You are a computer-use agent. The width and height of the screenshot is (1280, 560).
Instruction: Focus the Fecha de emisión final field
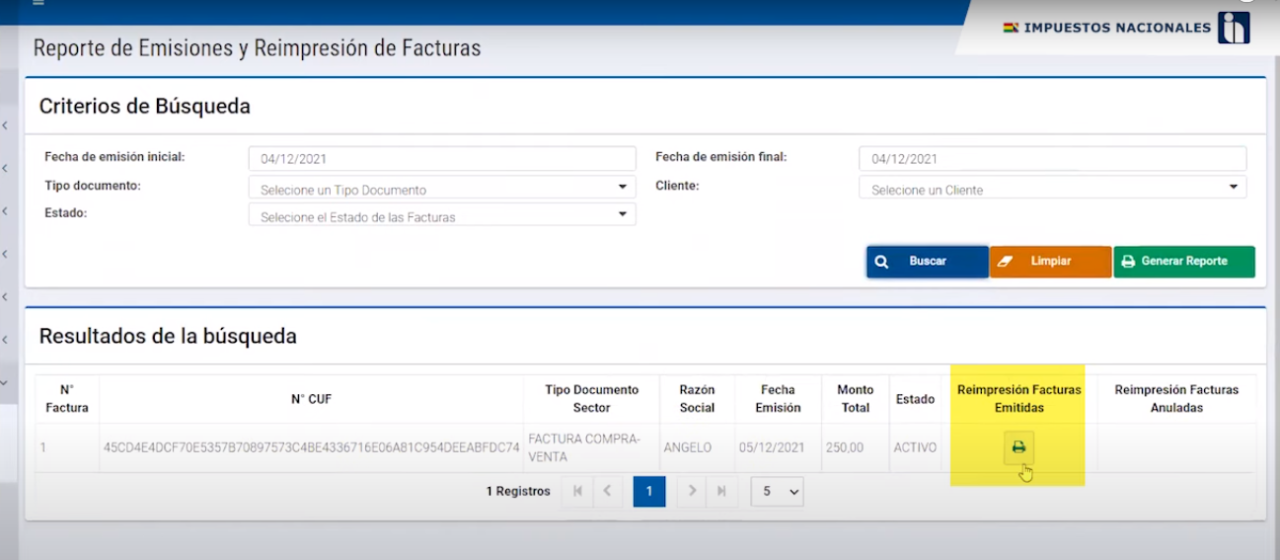pos(1052,158)
